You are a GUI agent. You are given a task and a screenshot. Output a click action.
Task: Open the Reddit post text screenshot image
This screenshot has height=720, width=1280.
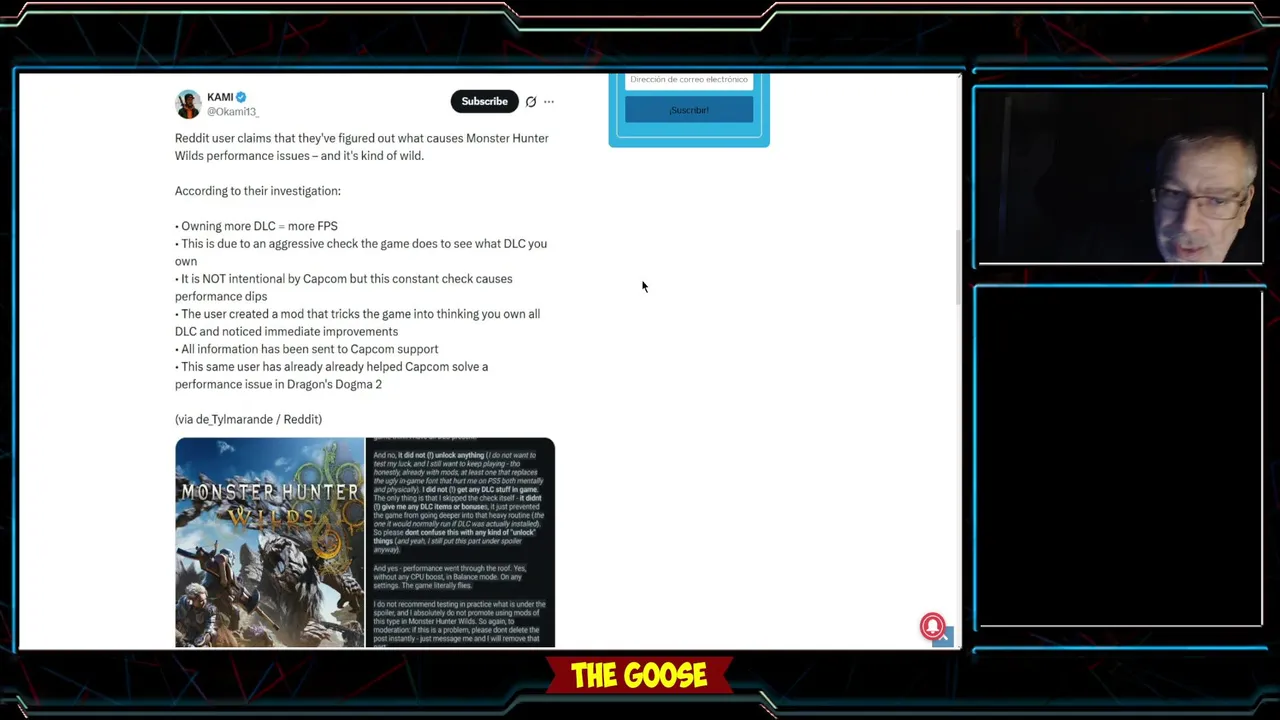460,543
